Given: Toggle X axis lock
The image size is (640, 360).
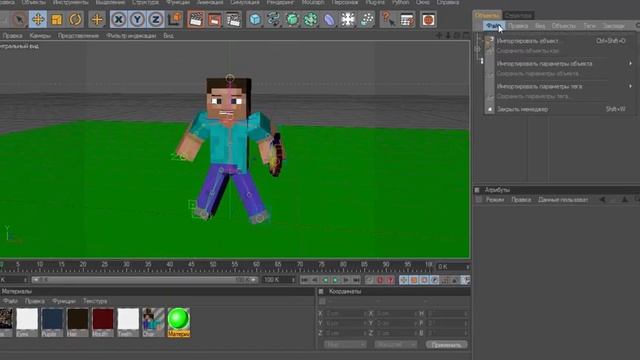Looking at the screenshot, I should pos(119,19).
